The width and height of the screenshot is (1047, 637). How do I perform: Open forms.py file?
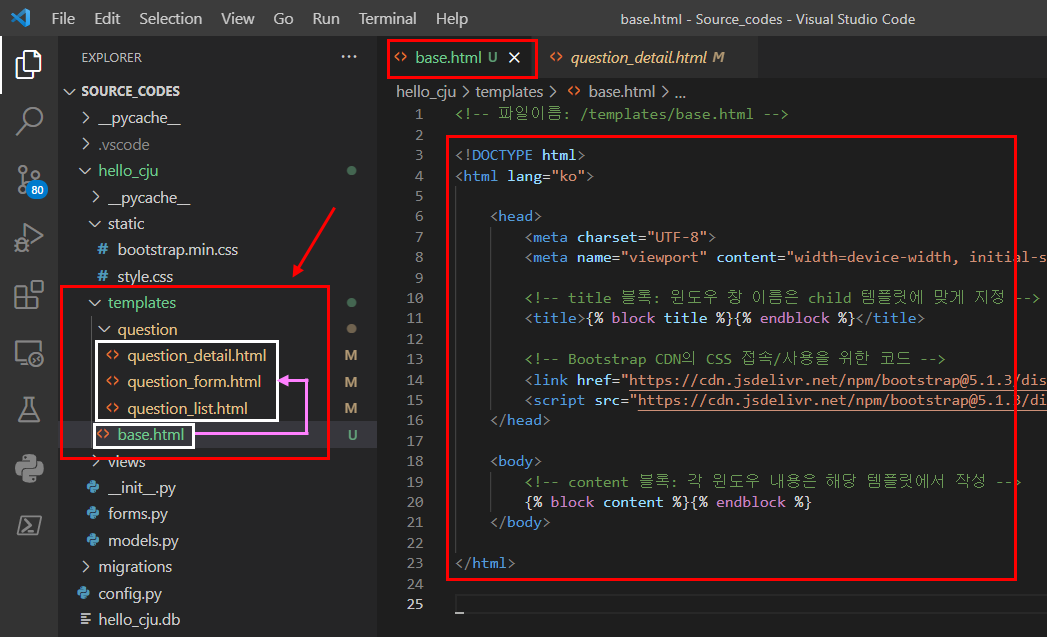[138, 513]
